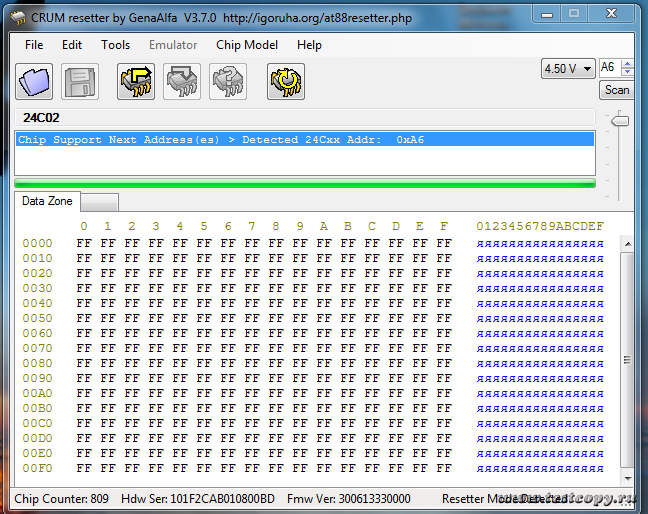Click the hex editor vertical scrollbar
This screenshot has height=514, width=648.
coord(627,360)
